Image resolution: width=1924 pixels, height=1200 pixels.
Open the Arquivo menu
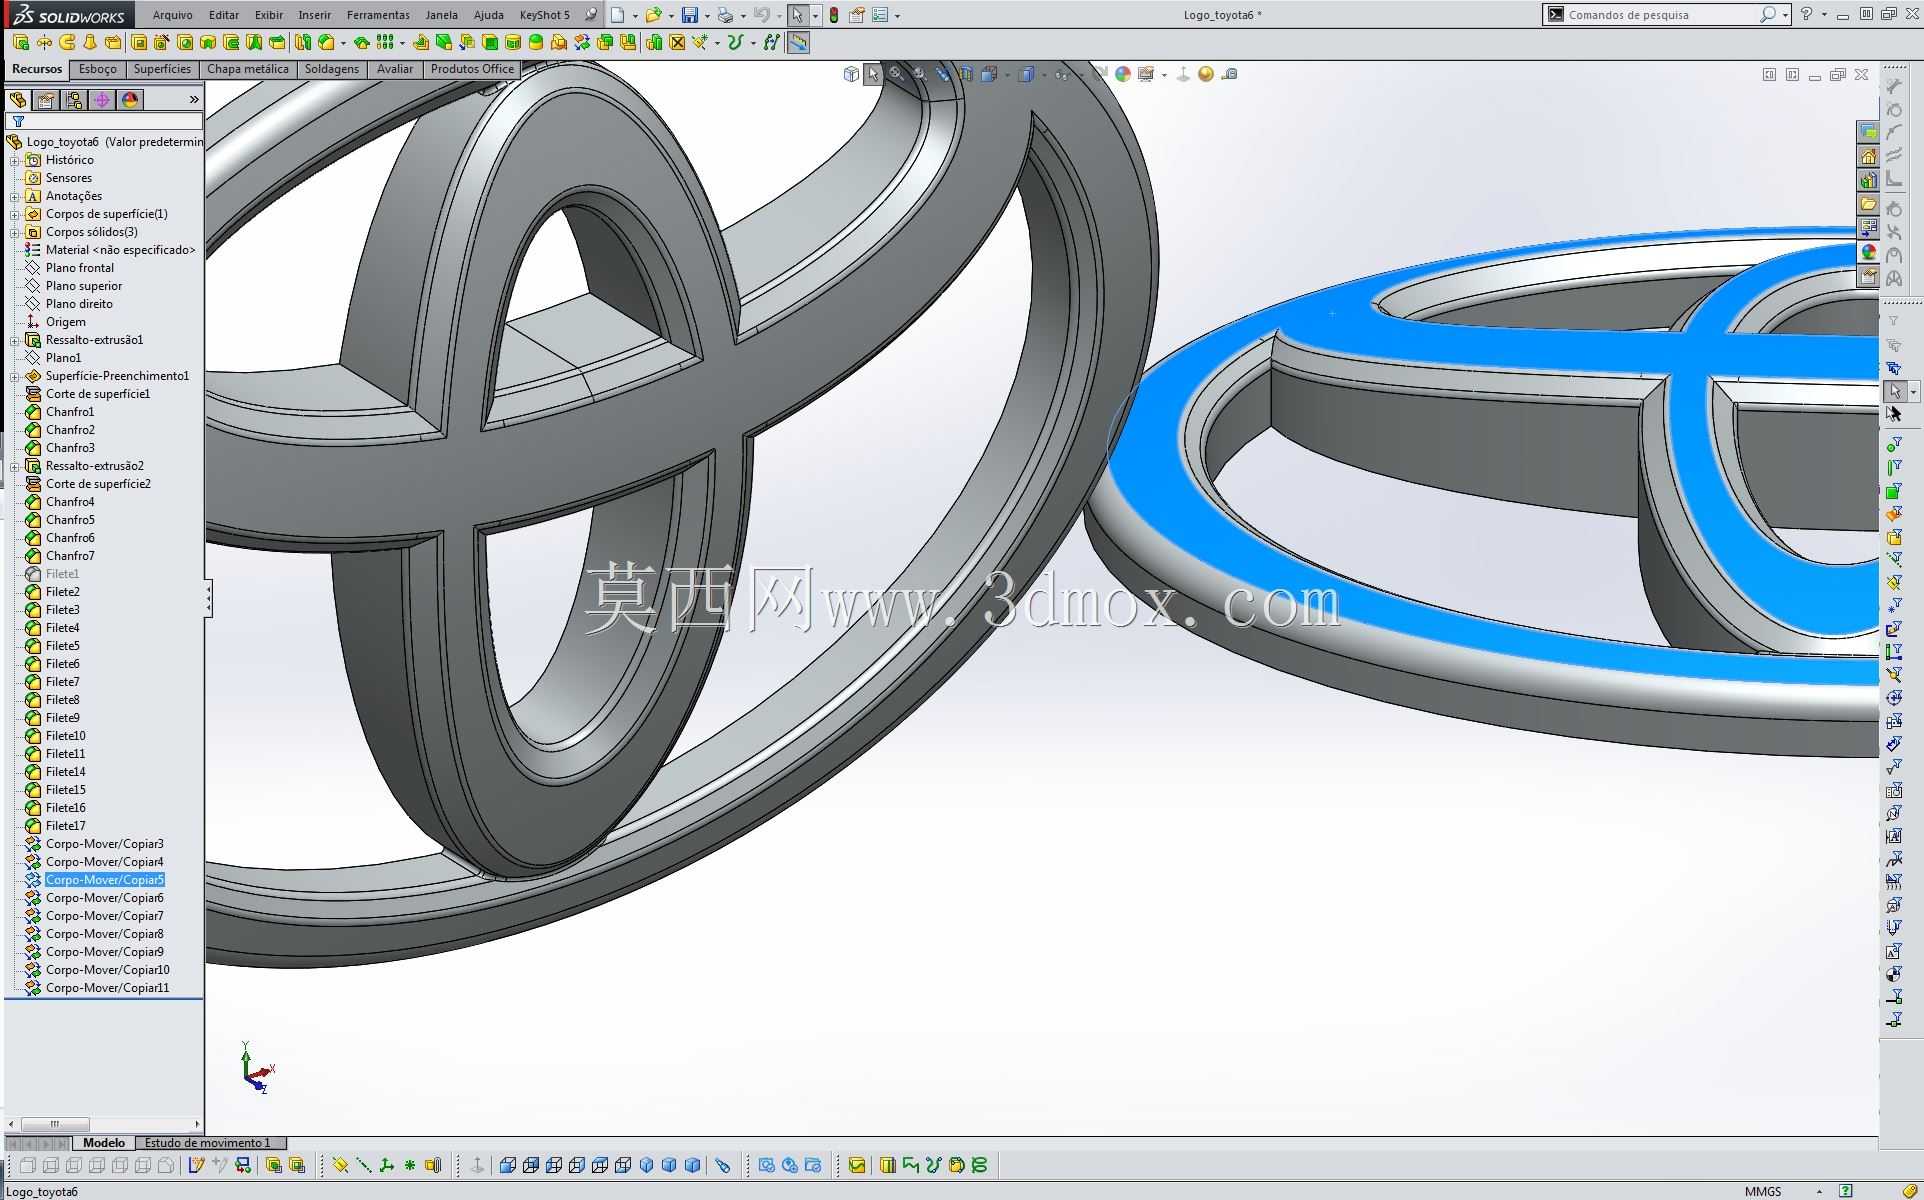(x=172, y=15)
